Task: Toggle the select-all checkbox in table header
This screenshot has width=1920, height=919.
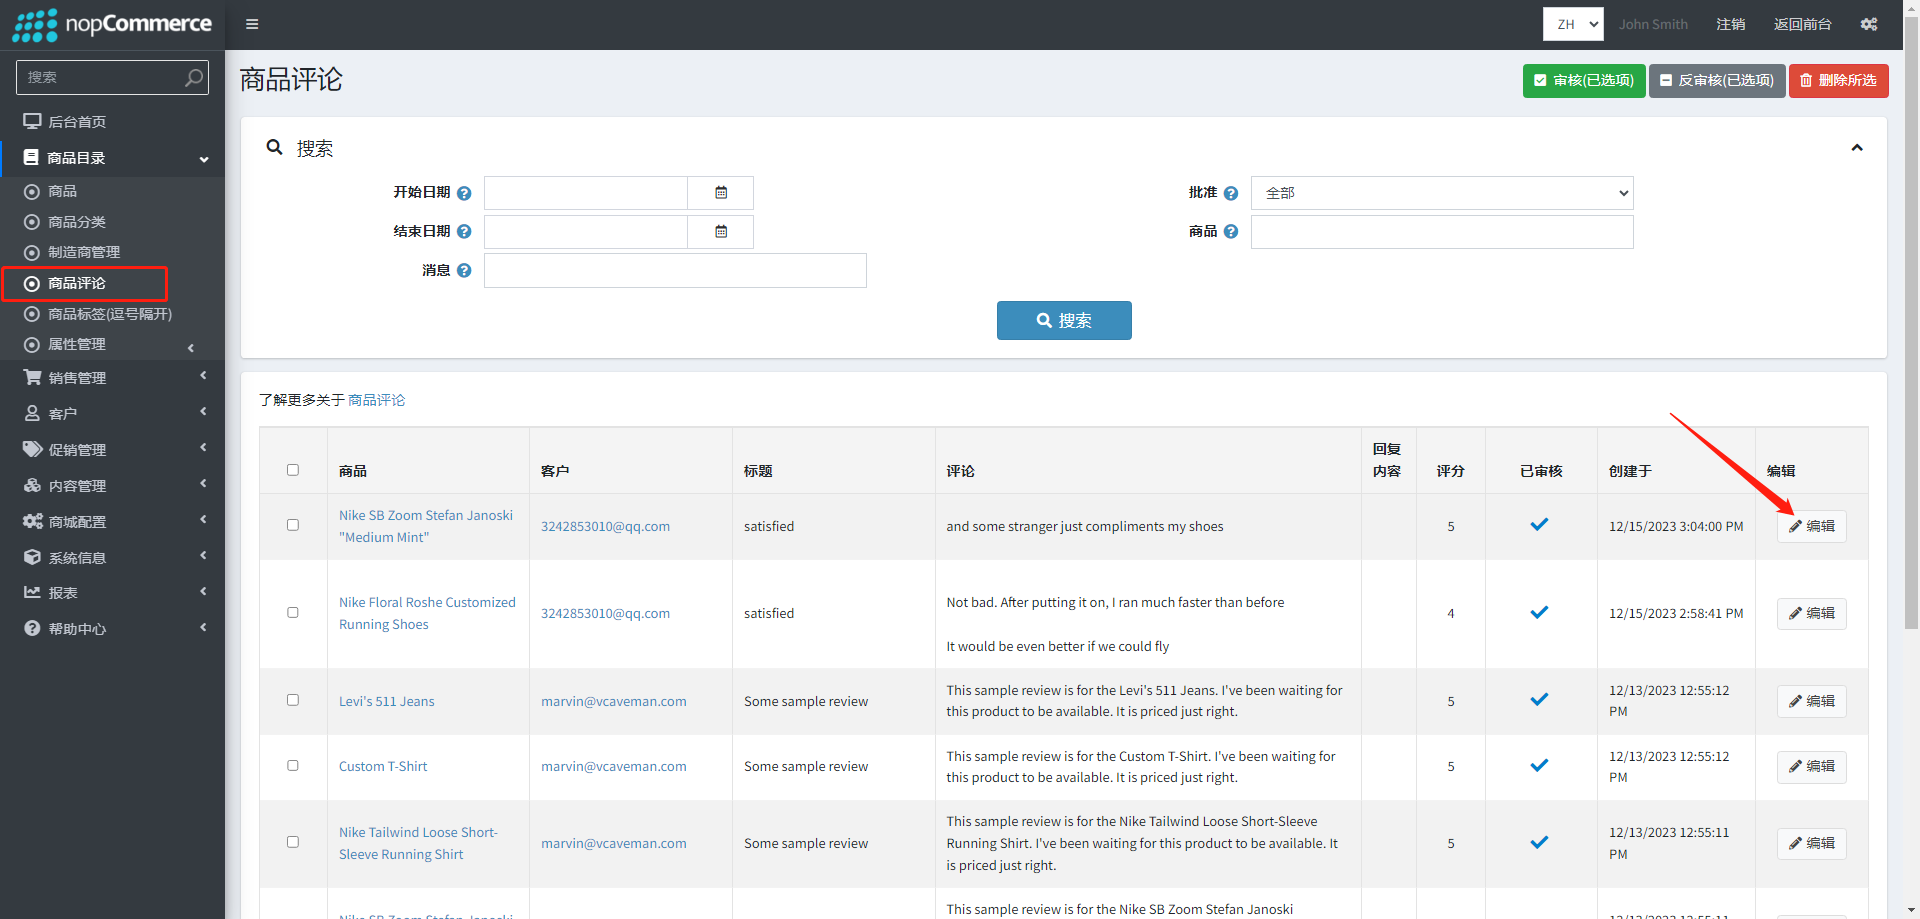Action: 293,470
